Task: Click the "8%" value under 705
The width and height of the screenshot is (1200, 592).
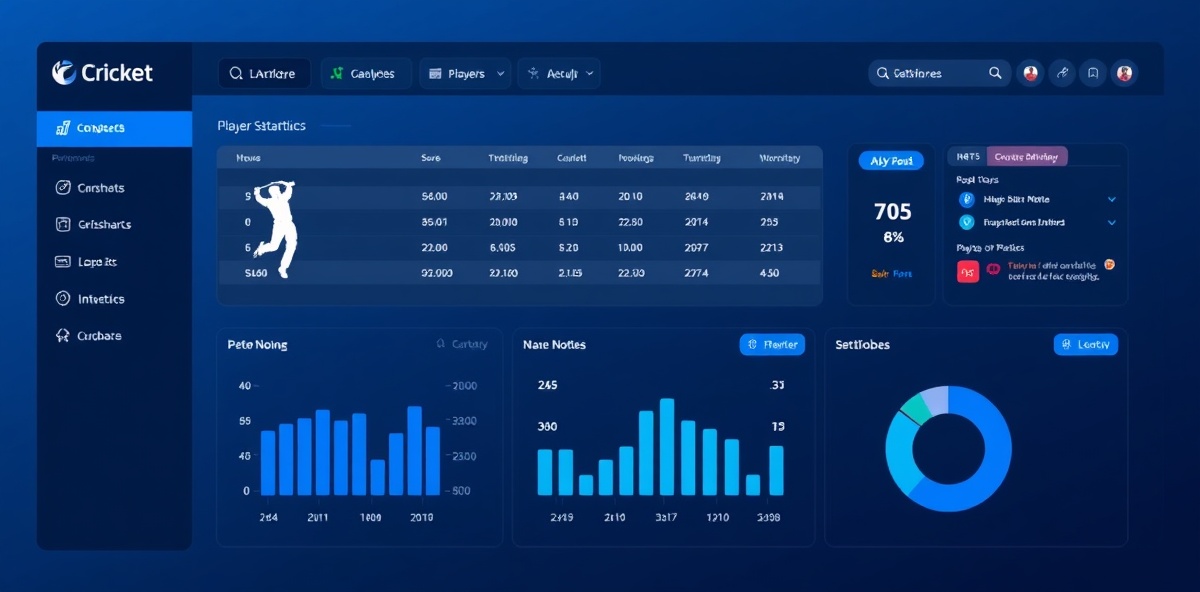Action: point(893,238)
